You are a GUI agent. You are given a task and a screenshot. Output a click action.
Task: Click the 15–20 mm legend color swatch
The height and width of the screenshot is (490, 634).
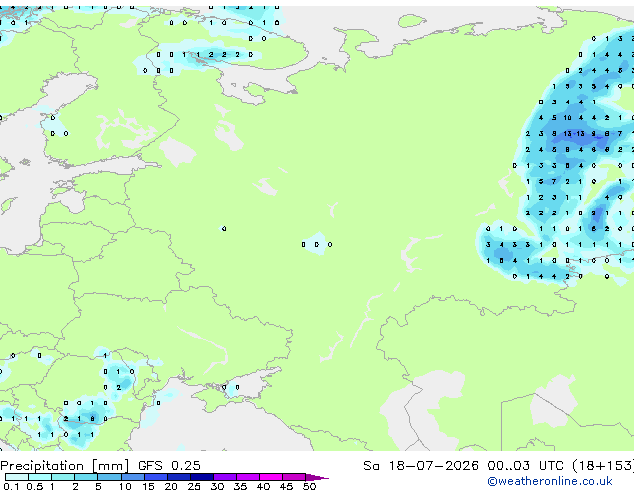click(x=156, y=477)
